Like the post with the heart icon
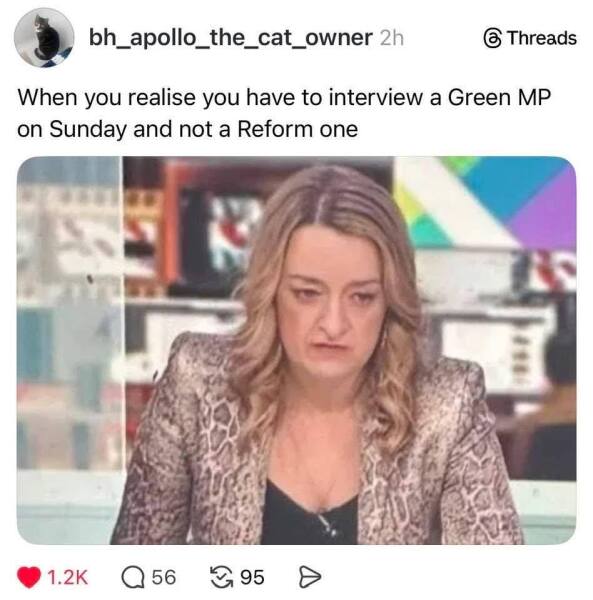The width and height of the screenshot is (593, 600). tap(29, 577)
